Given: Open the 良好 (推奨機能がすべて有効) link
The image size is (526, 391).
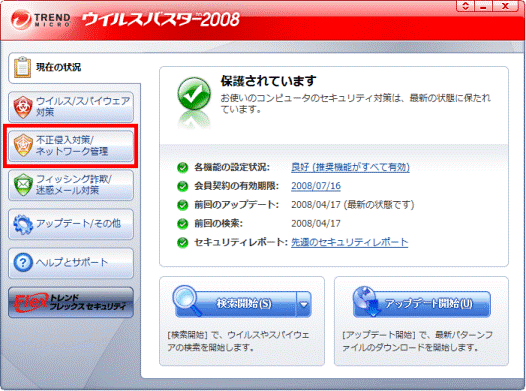Looking at the screenshot, I should (x=350, y=167).
